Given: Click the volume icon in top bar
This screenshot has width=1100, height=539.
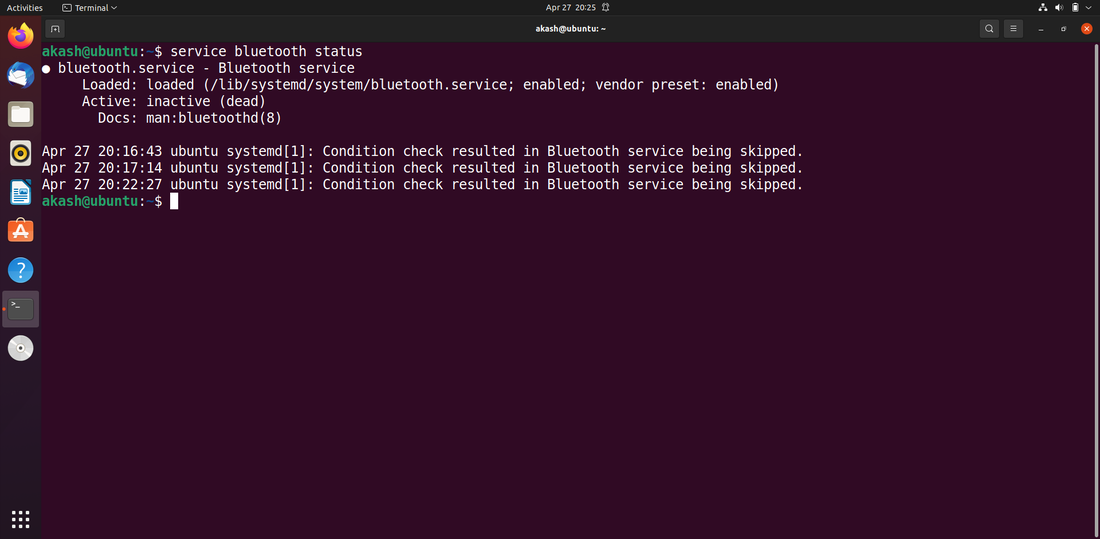Looking at the screenshot, I should (x=1059, y=8).
